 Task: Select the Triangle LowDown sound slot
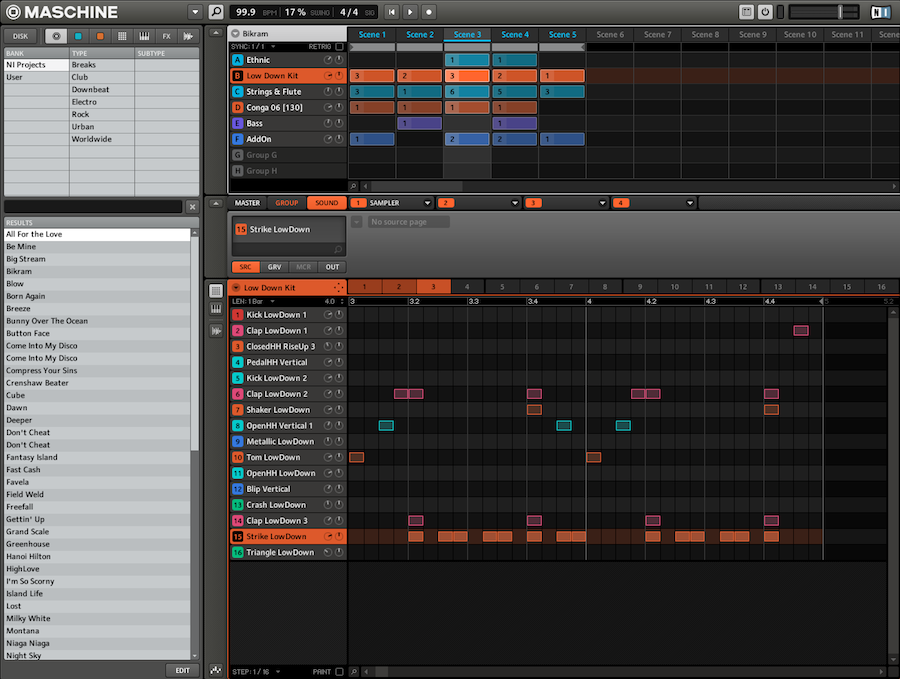pyautogui.click(x=288, y=552)
